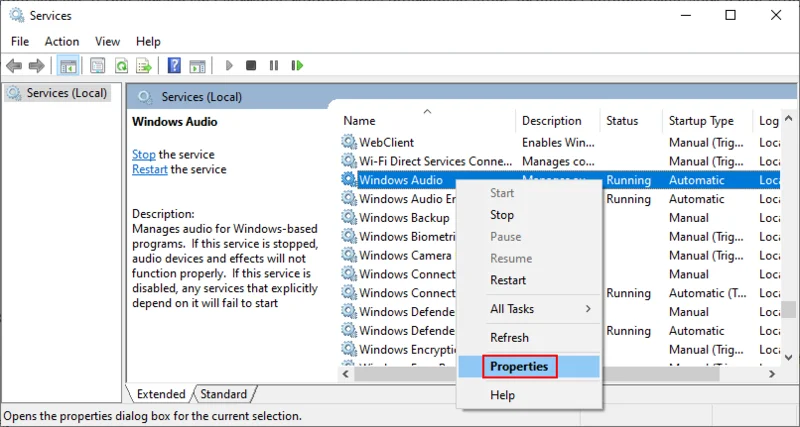Click Automatic startup type of Windows Audio
Screen dimensions: 800x427
[696, 180]
